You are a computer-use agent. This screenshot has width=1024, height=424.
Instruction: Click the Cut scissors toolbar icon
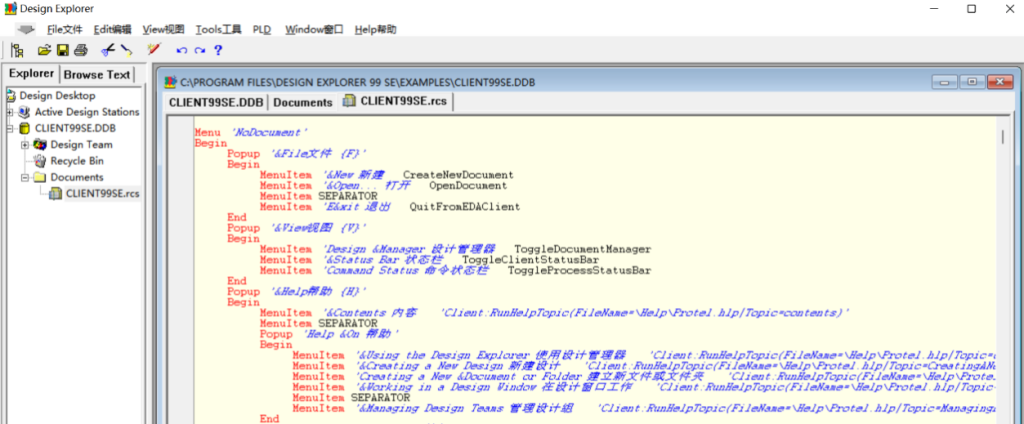[108, 50]
